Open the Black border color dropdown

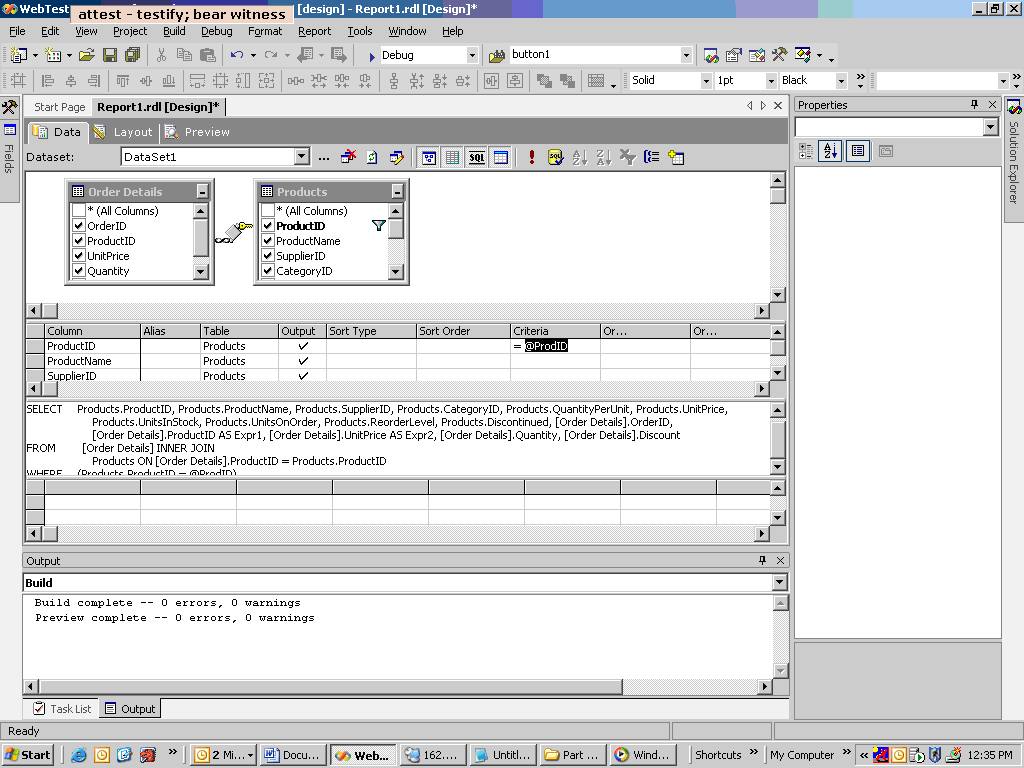tap(841, 81)
